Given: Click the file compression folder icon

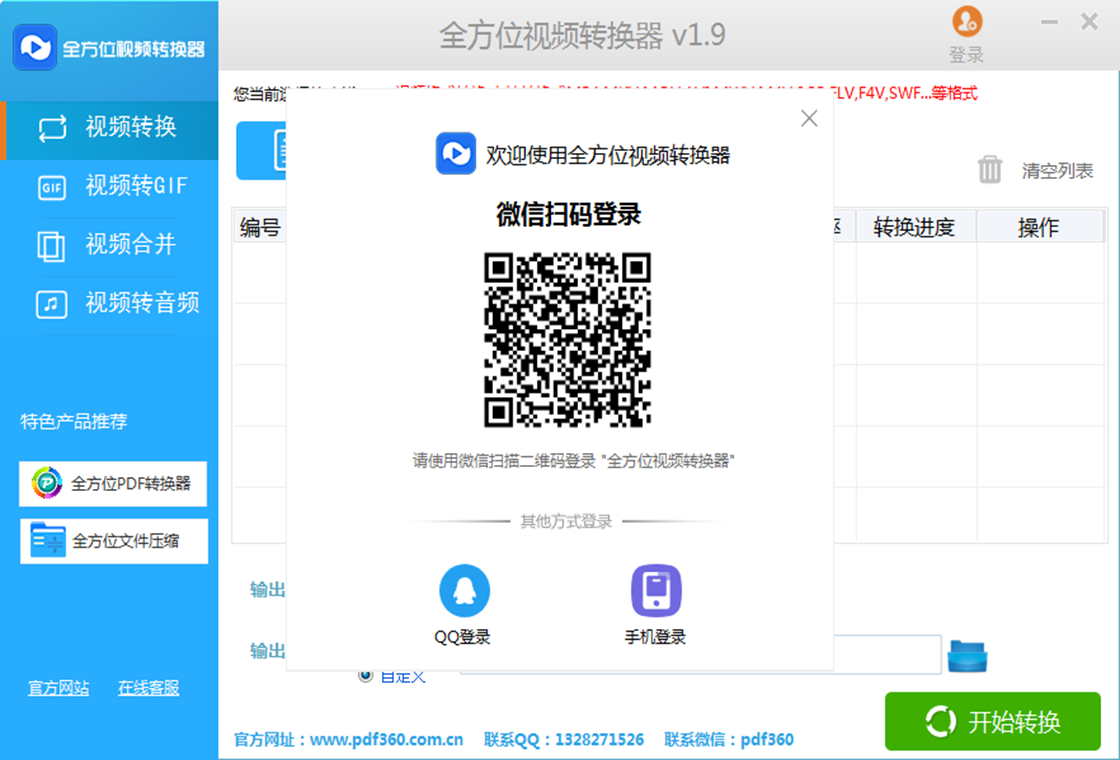Looking at the screenshot, I should (x=48, y=540).
